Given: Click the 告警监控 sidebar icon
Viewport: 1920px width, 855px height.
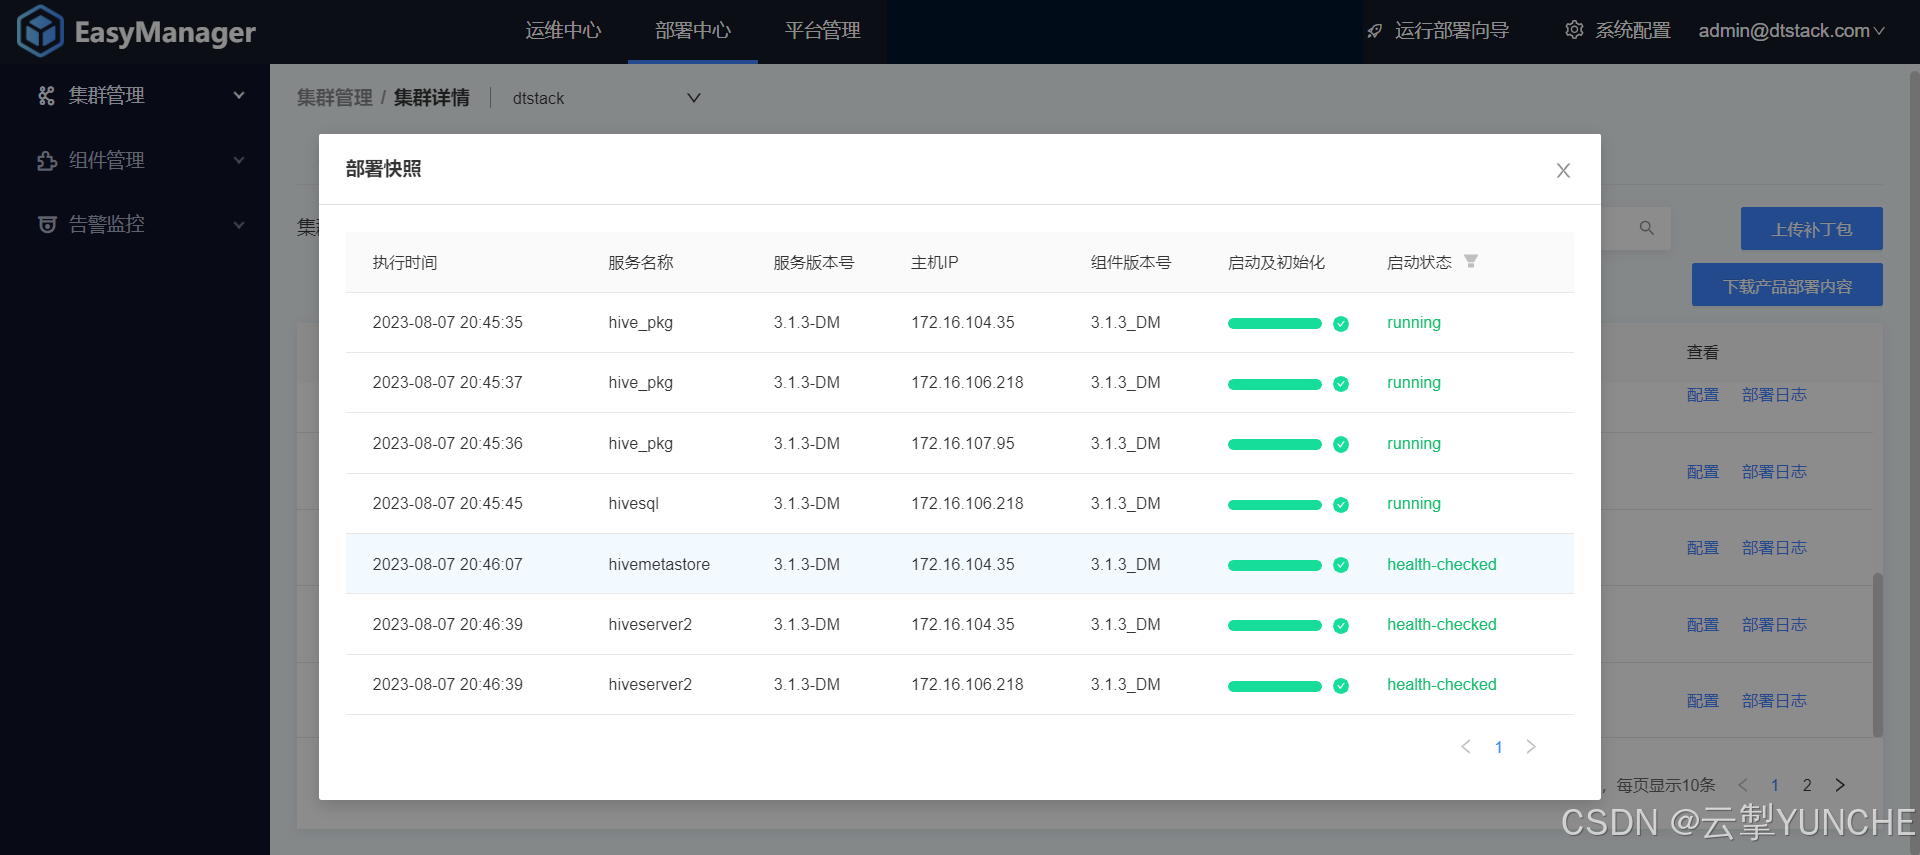Looking at the screenshot, I should tap(46, 224).
